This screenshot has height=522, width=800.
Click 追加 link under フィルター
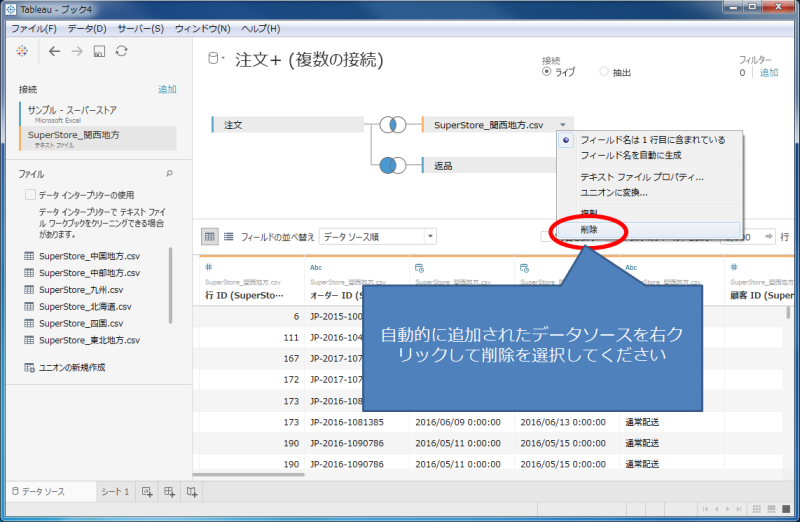[769, 72]
